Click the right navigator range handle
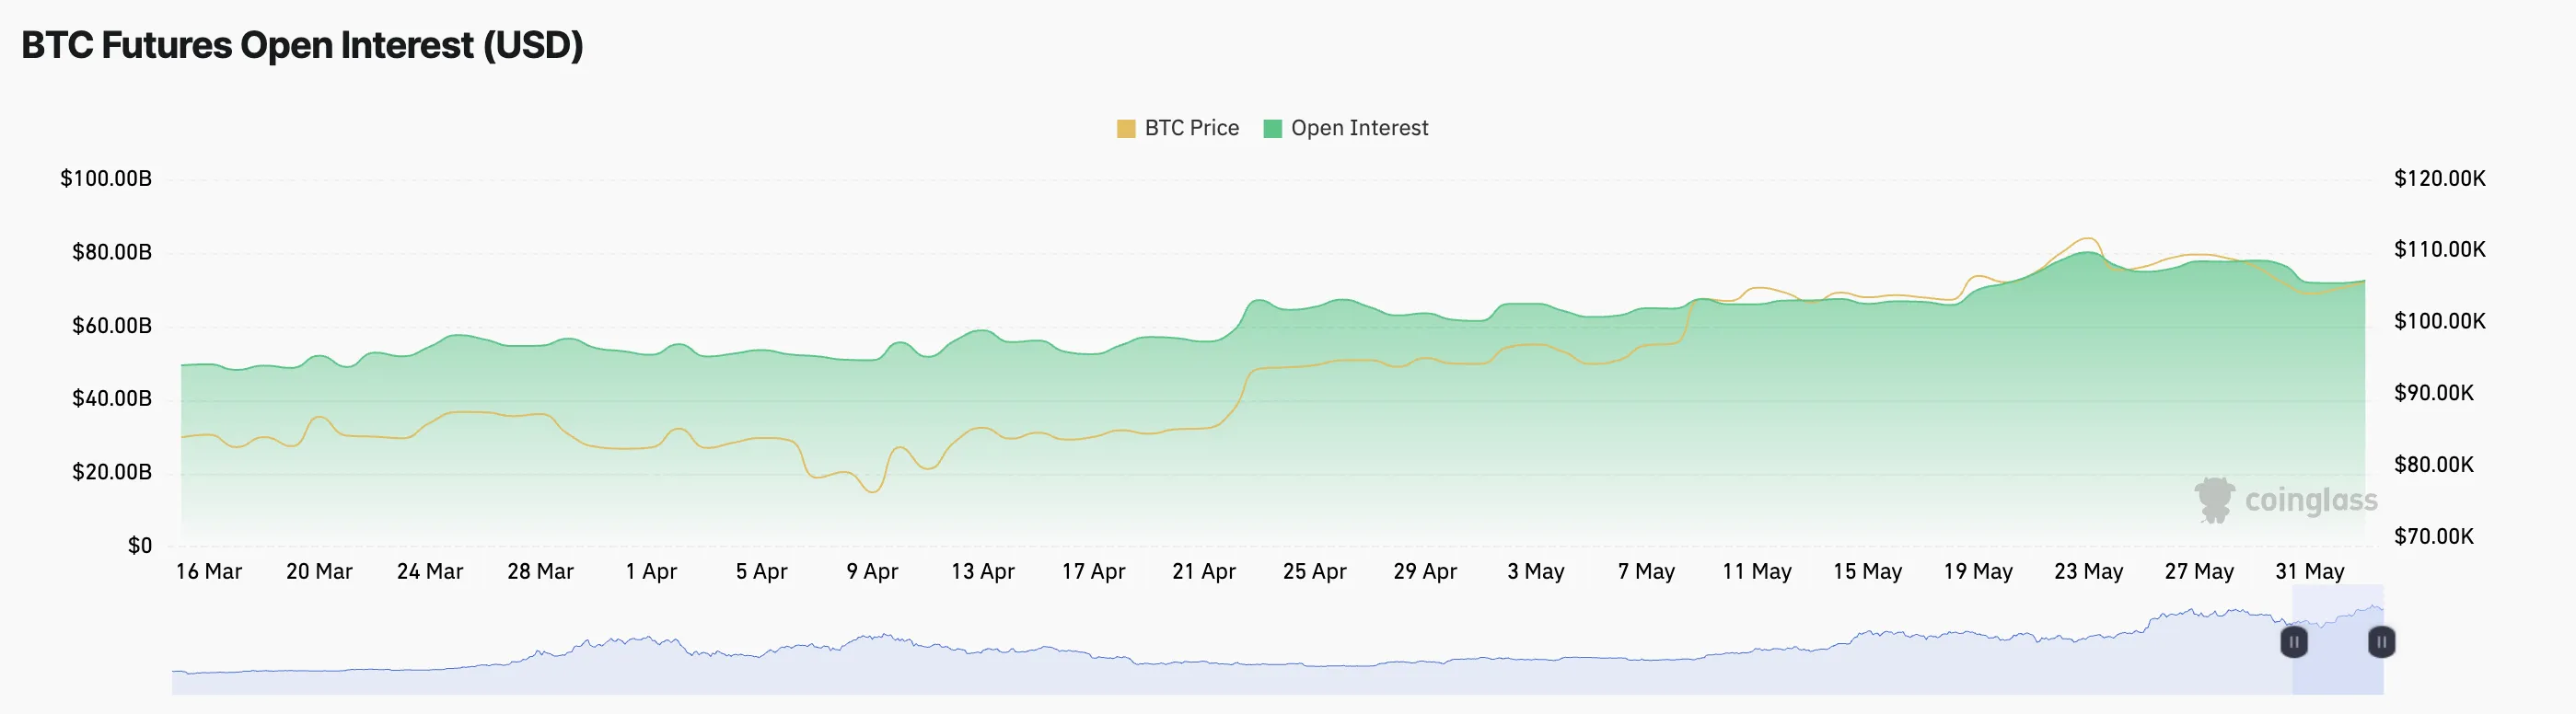This screenshot has width=2576, height=714. 2381,643
